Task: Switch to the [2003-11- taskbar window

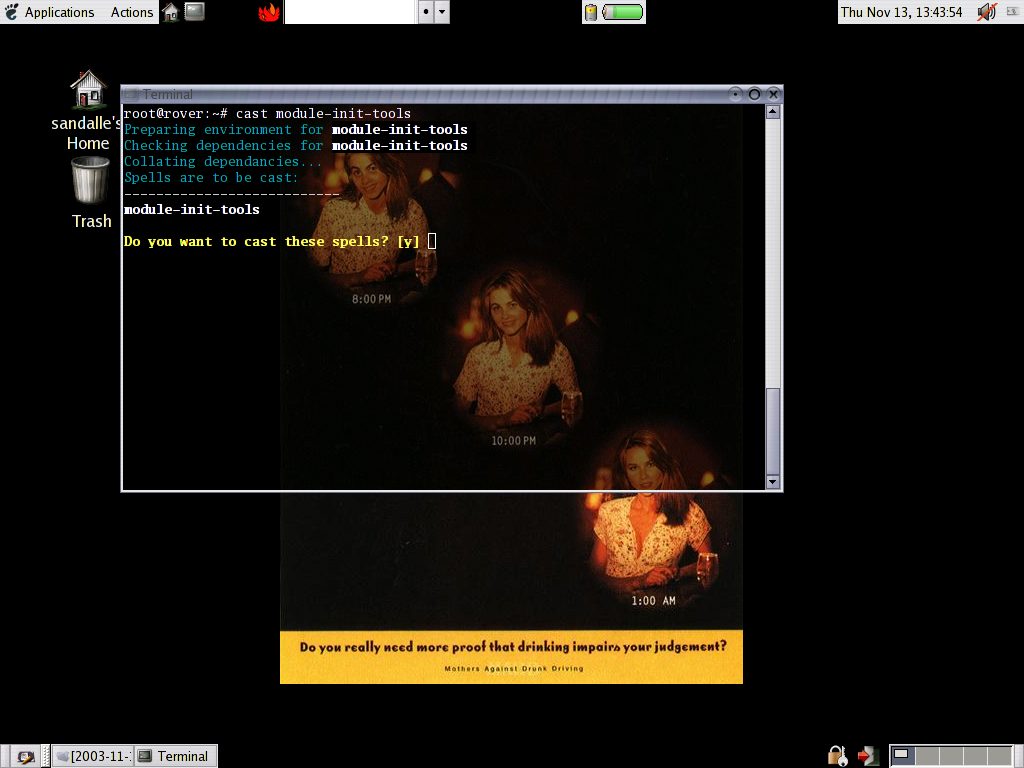Action: pyautogui.click(x=92, y=756)
